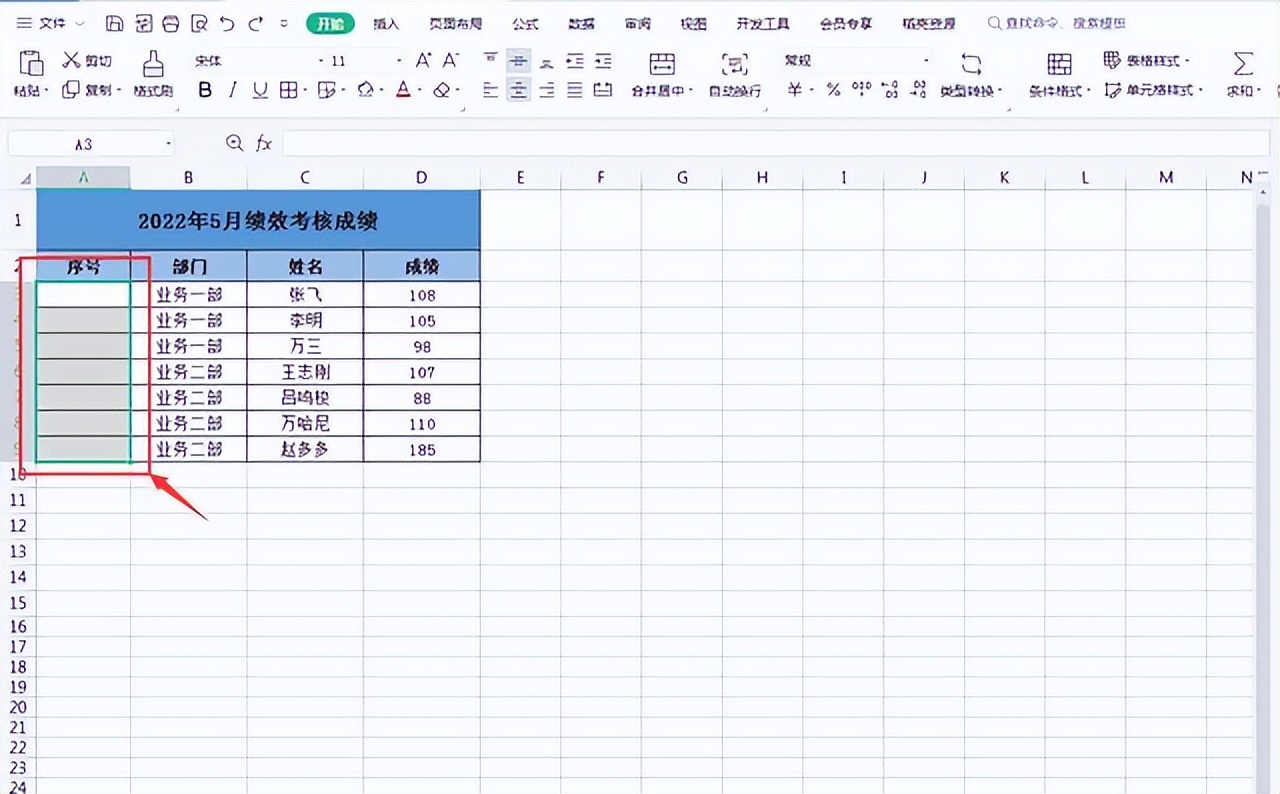Click the title cell 2022年5月绩效考核成绩
The width and height of the screenshot is (1280, 794).
(258, 220)
